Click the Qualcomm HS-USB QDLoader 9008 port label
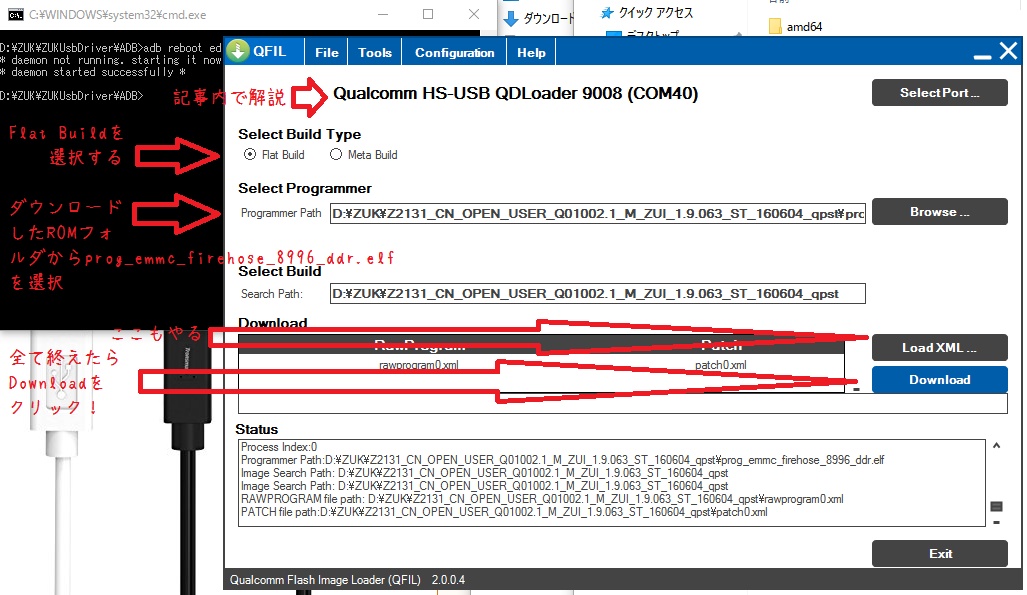Image resolution: width=1027 pixels, height=595 pixels. [515, 94]
